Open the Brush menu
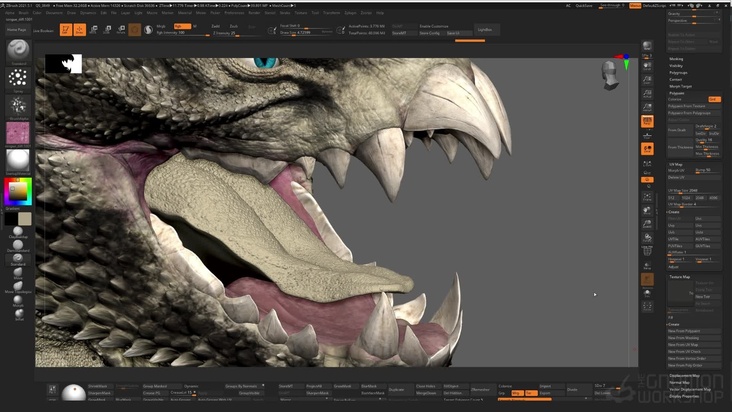This screenshot has height=412, width=732. click(x=23, y=13)
